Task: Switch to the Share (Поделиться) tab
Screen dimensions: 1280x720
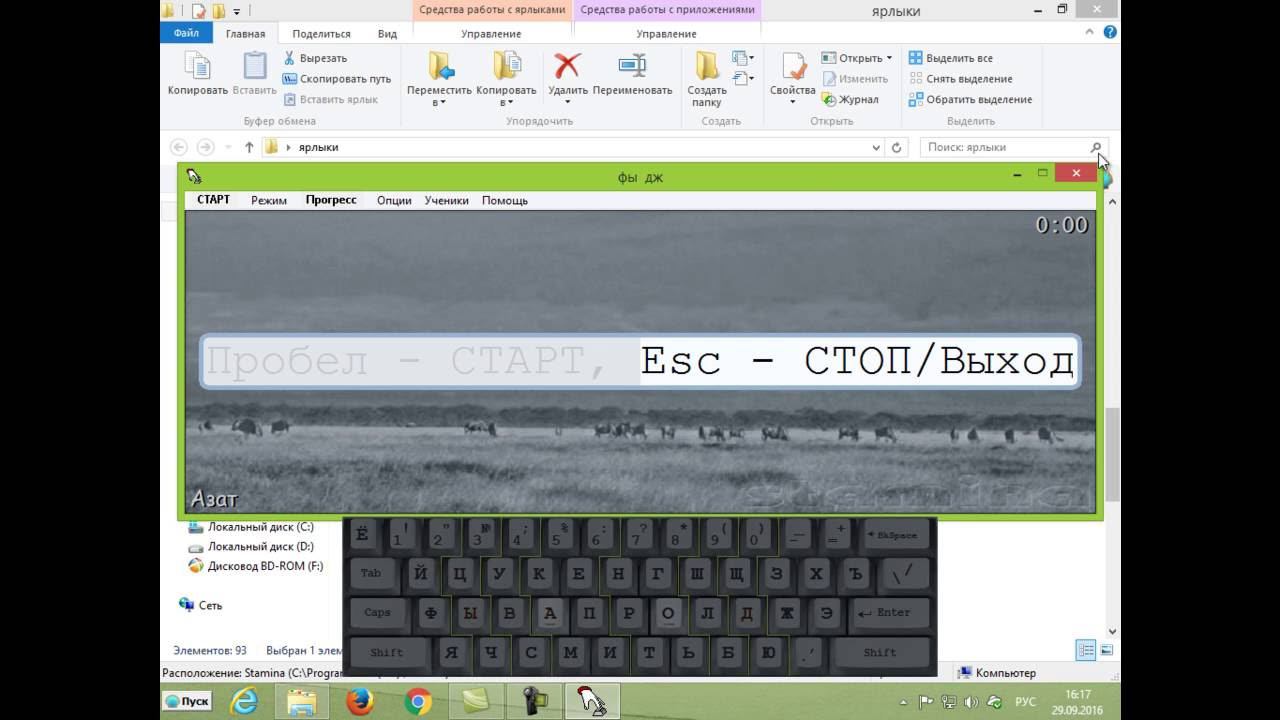Action: coord(321,34)
